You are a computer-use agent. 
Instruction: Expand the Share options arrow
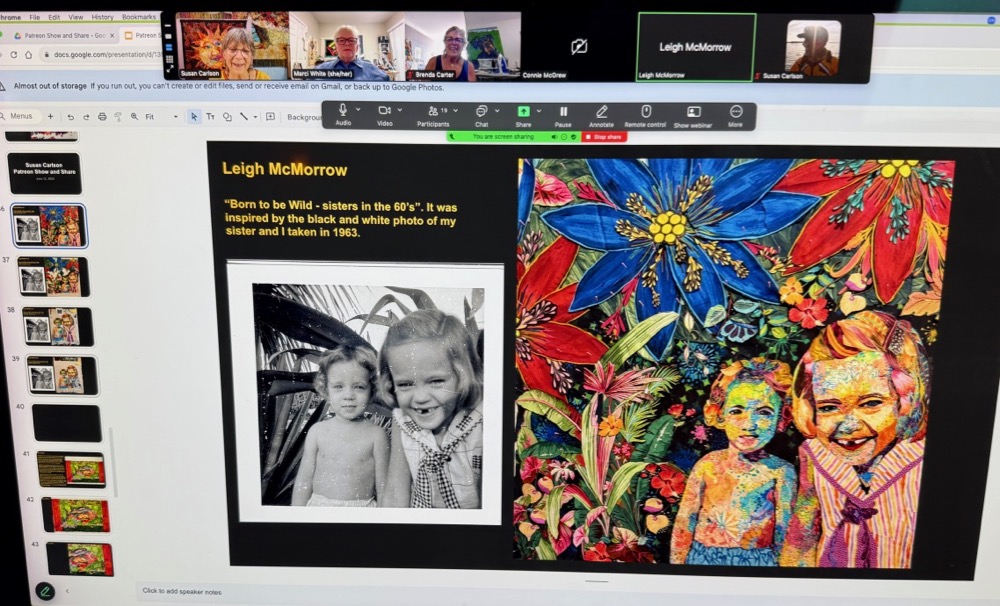coord(540,111)
